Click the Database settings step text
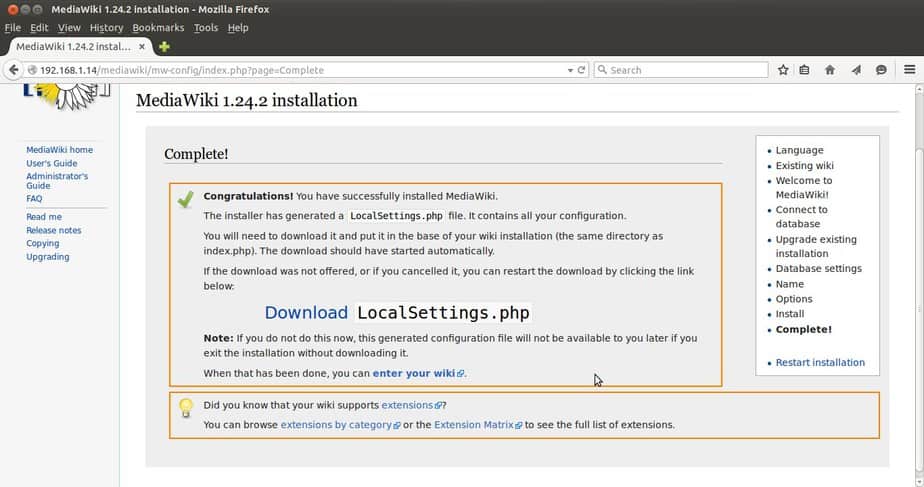This screenshot has width=924, height=487. click(x=819, y=268)
